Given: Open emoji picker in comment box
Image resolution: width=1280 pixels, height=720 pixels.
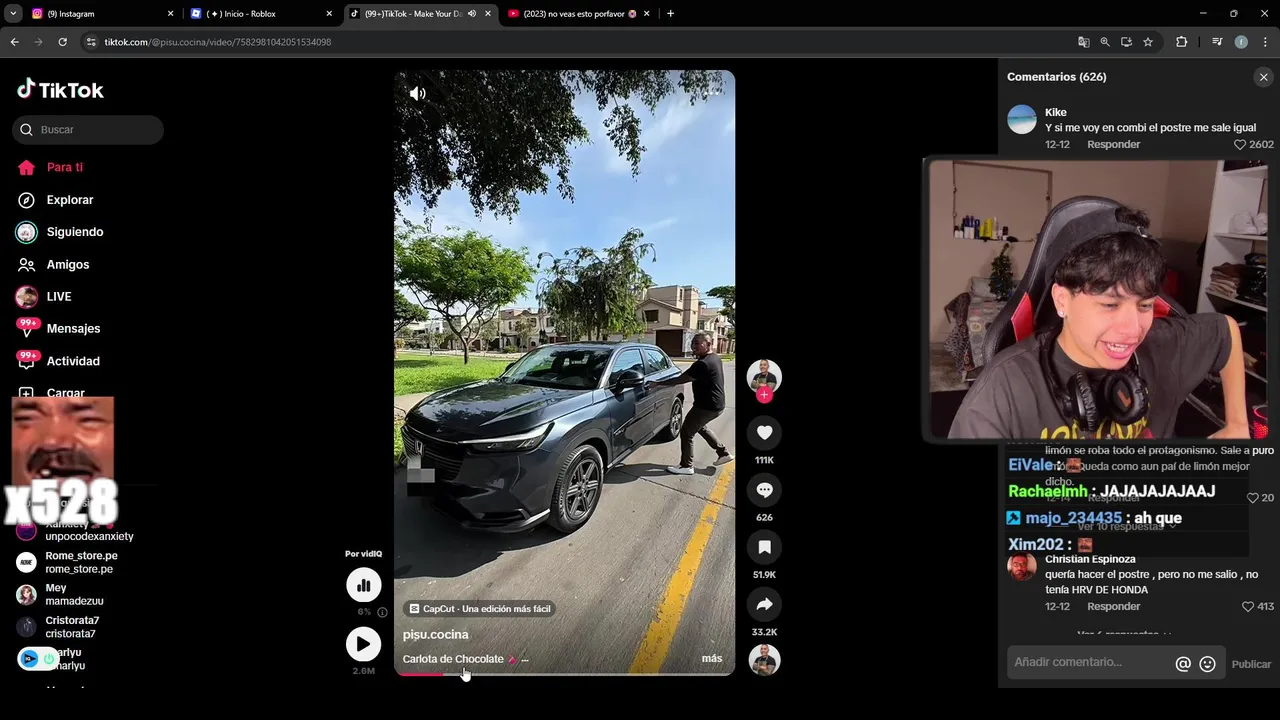Looking at the screenshot, I should tap(1207, 664).
